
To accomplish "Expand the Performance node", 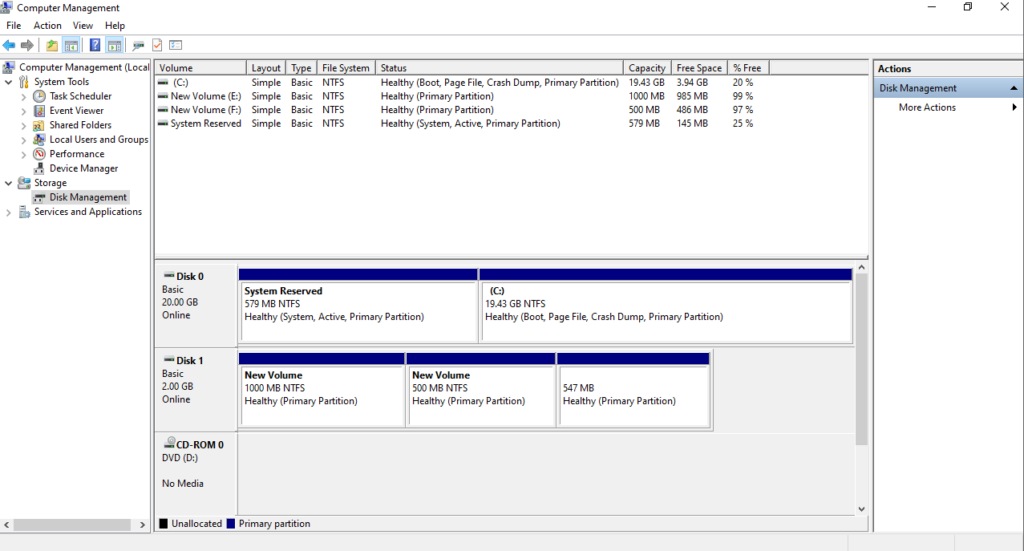I will tap(24, 154).
